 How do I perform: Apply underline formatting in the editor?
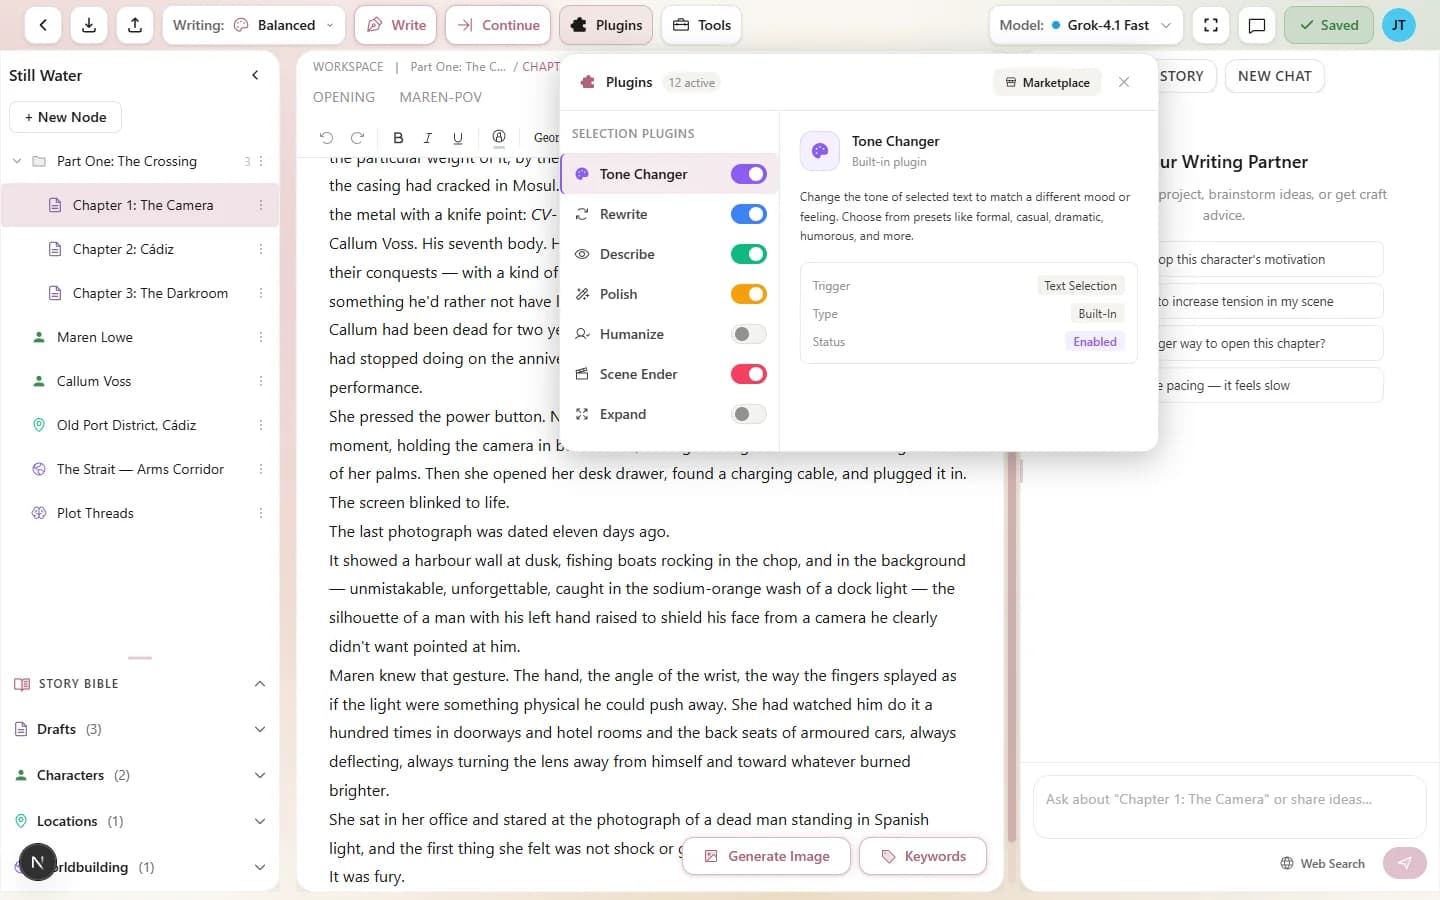tap(457, 138)
